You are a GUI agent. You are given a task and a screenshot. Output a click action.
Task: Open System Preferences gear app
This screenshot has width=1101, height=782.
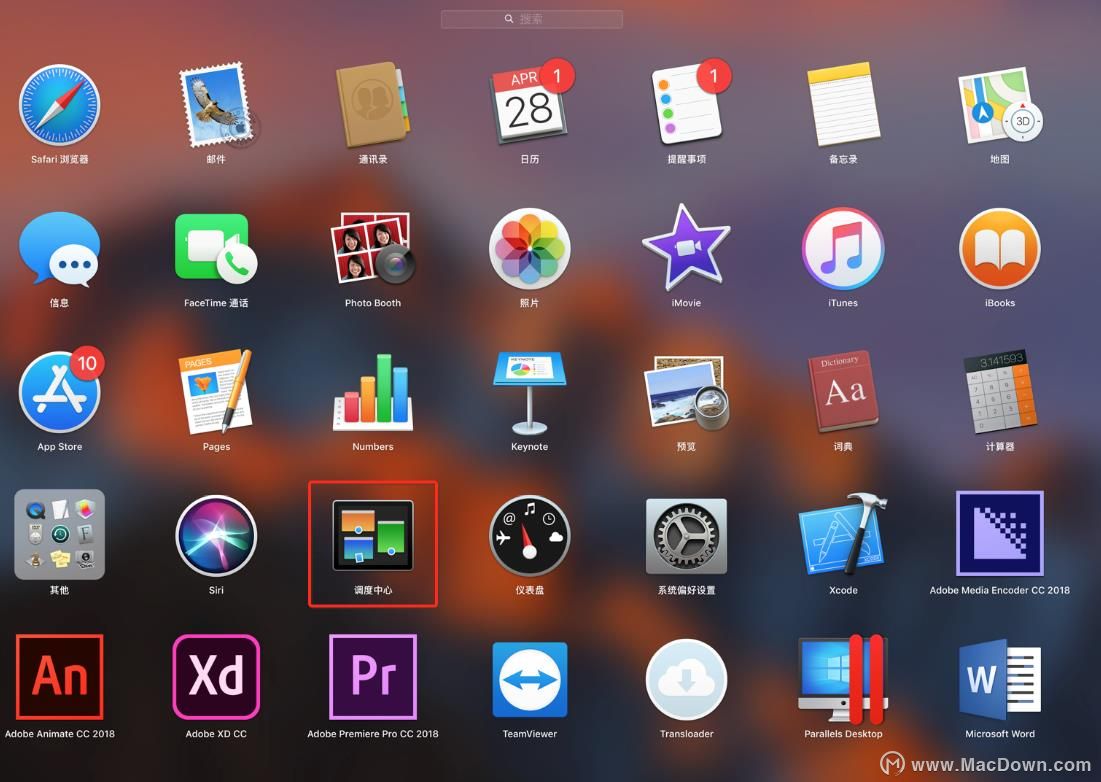(x=686, y=536)
